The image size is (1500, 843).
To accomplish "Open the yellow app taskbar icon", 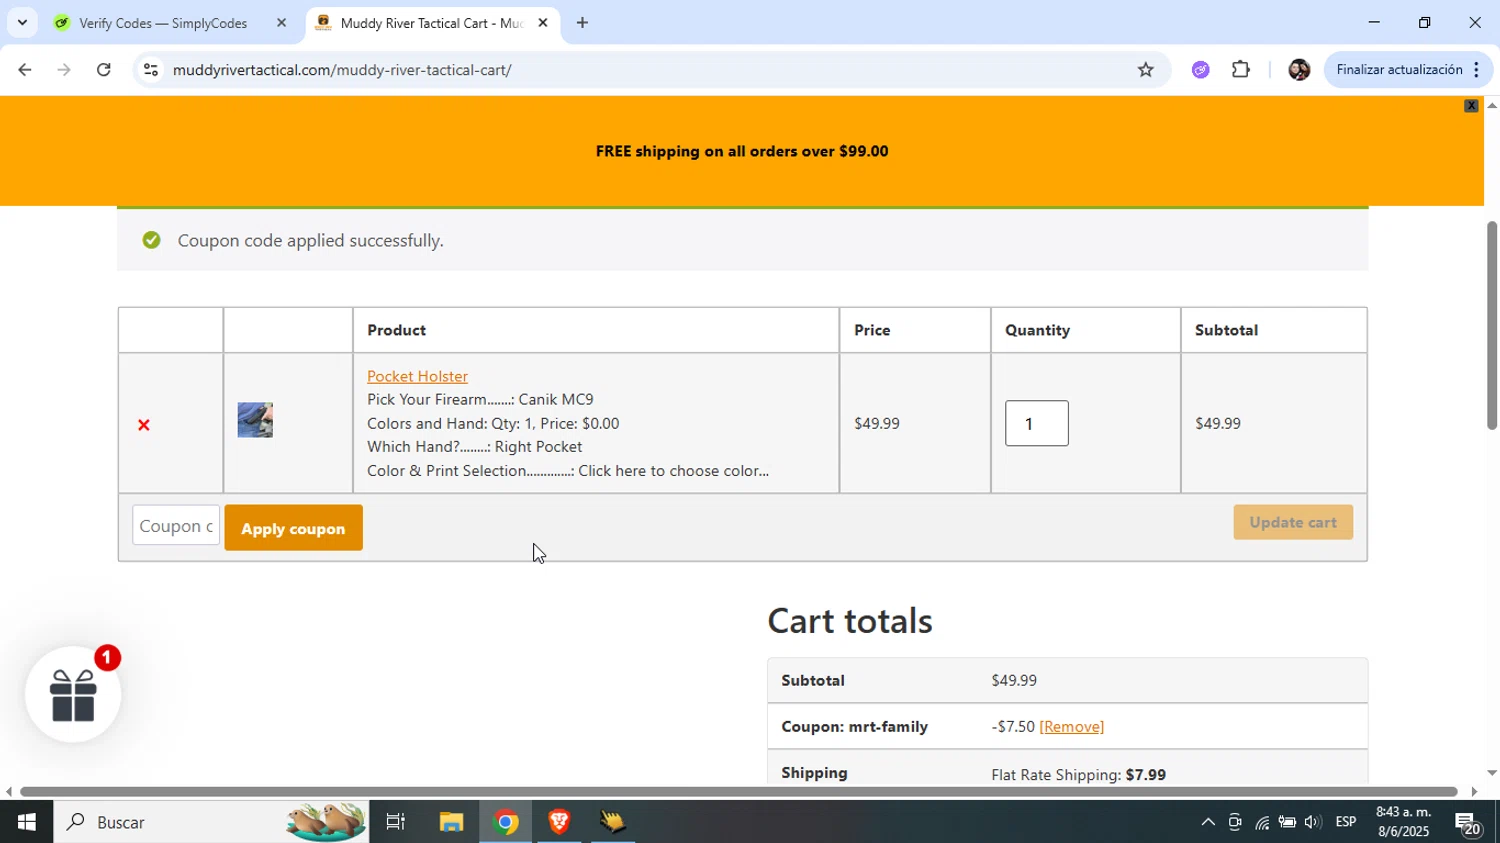I will pos(613,822).
